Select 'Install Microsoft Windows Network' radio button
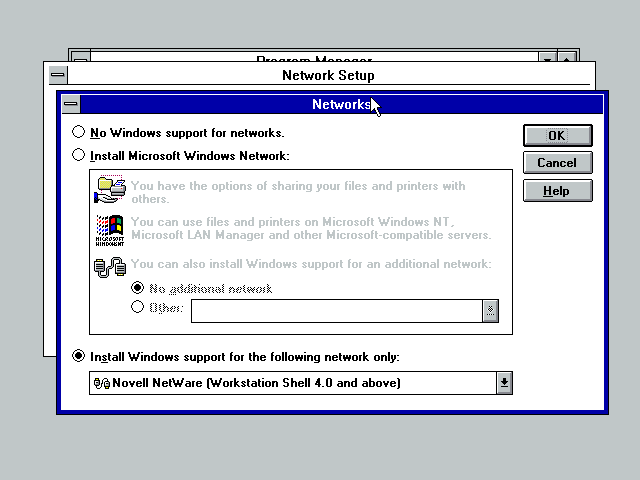 [x=78, y=155]
